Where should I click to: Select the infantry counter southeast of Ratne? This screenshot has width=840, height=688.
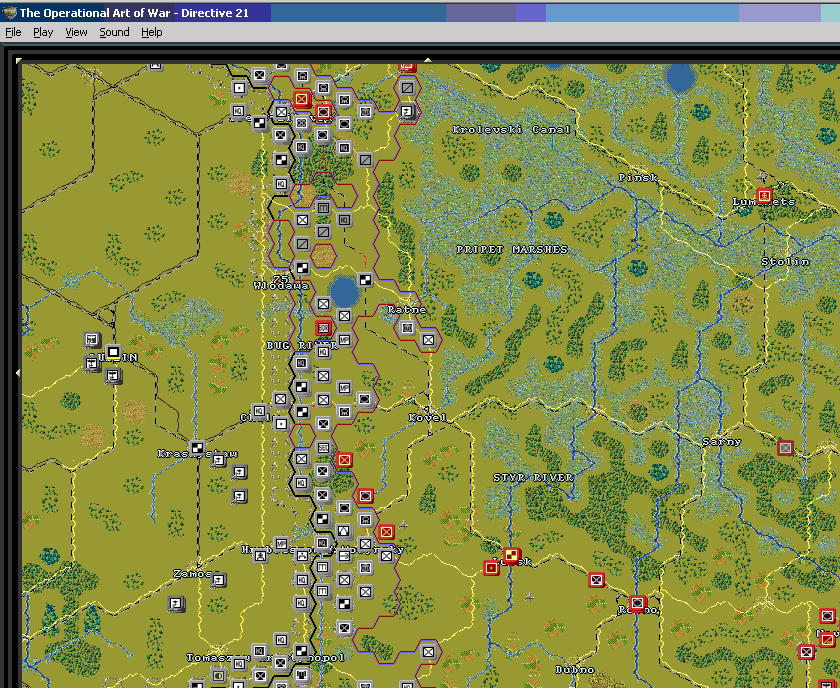(428, 340)
